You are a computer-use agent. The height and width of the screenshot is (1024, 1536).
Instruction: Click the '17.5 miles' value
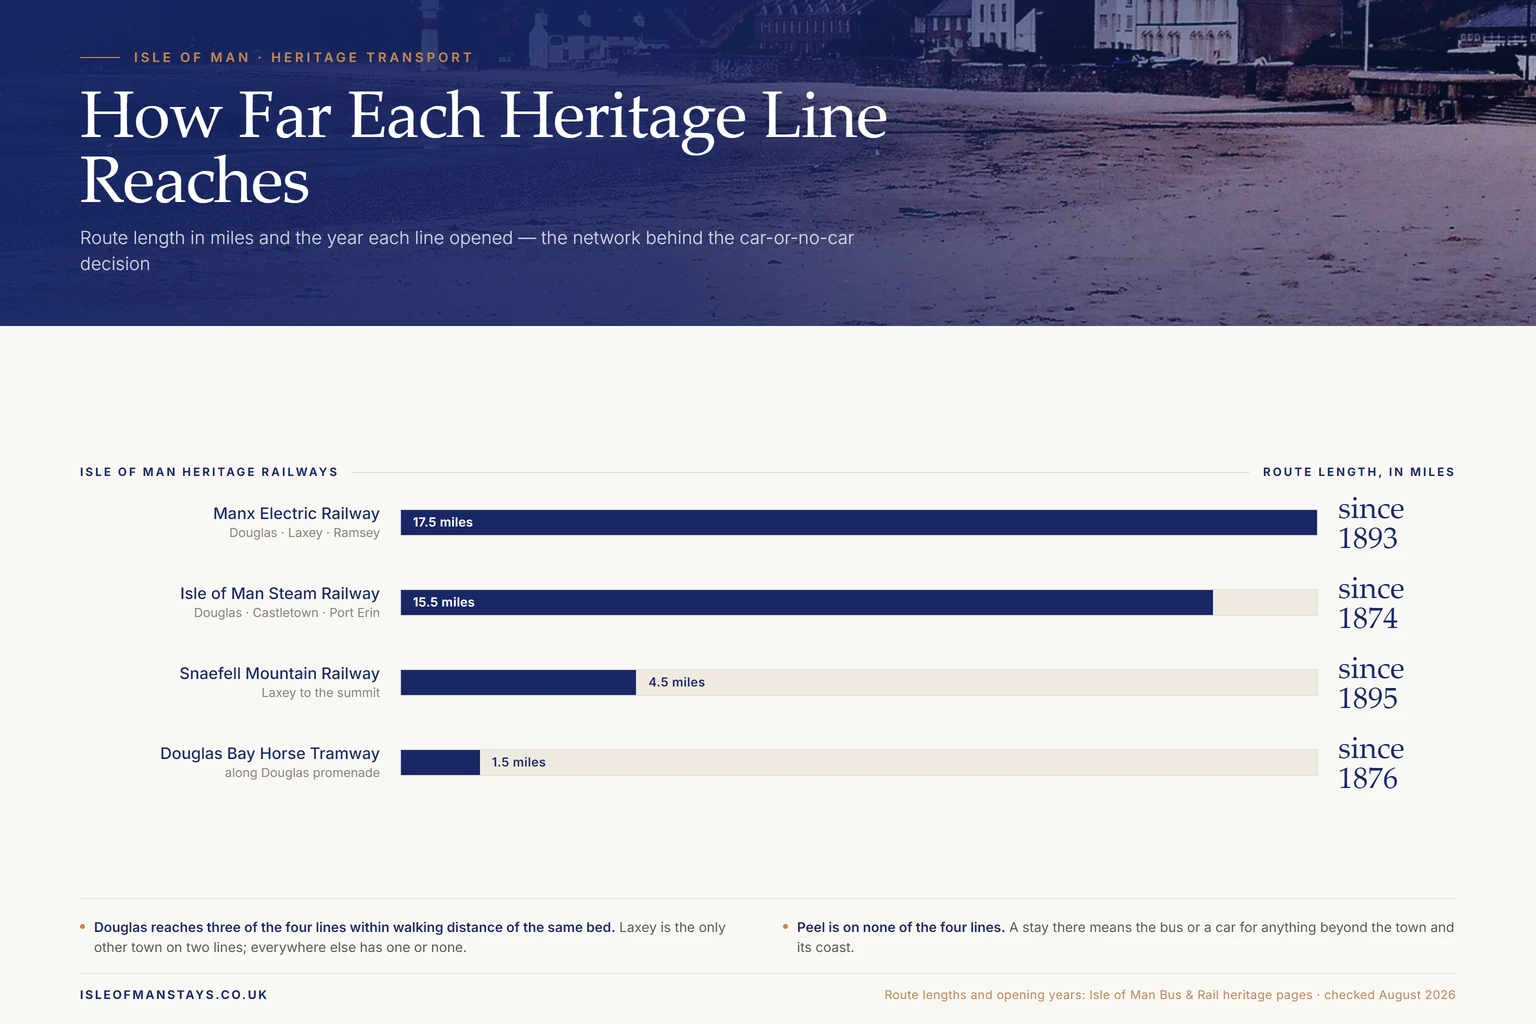[443, 522]
